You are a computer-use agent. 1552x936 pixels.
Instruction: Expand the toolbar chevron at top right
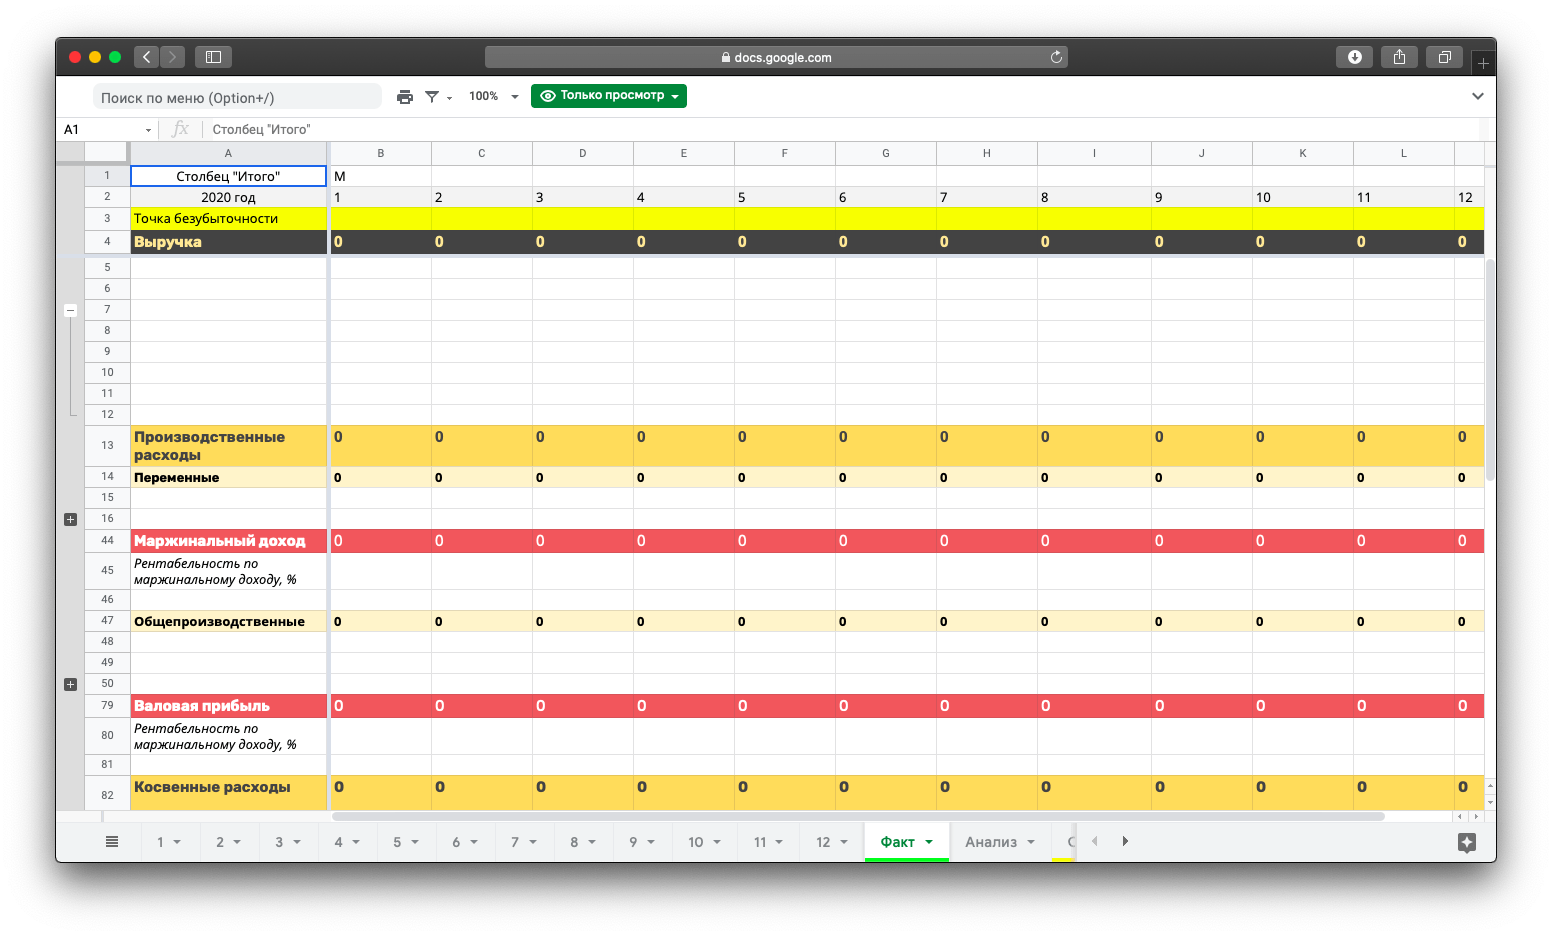pos(1477,97)
